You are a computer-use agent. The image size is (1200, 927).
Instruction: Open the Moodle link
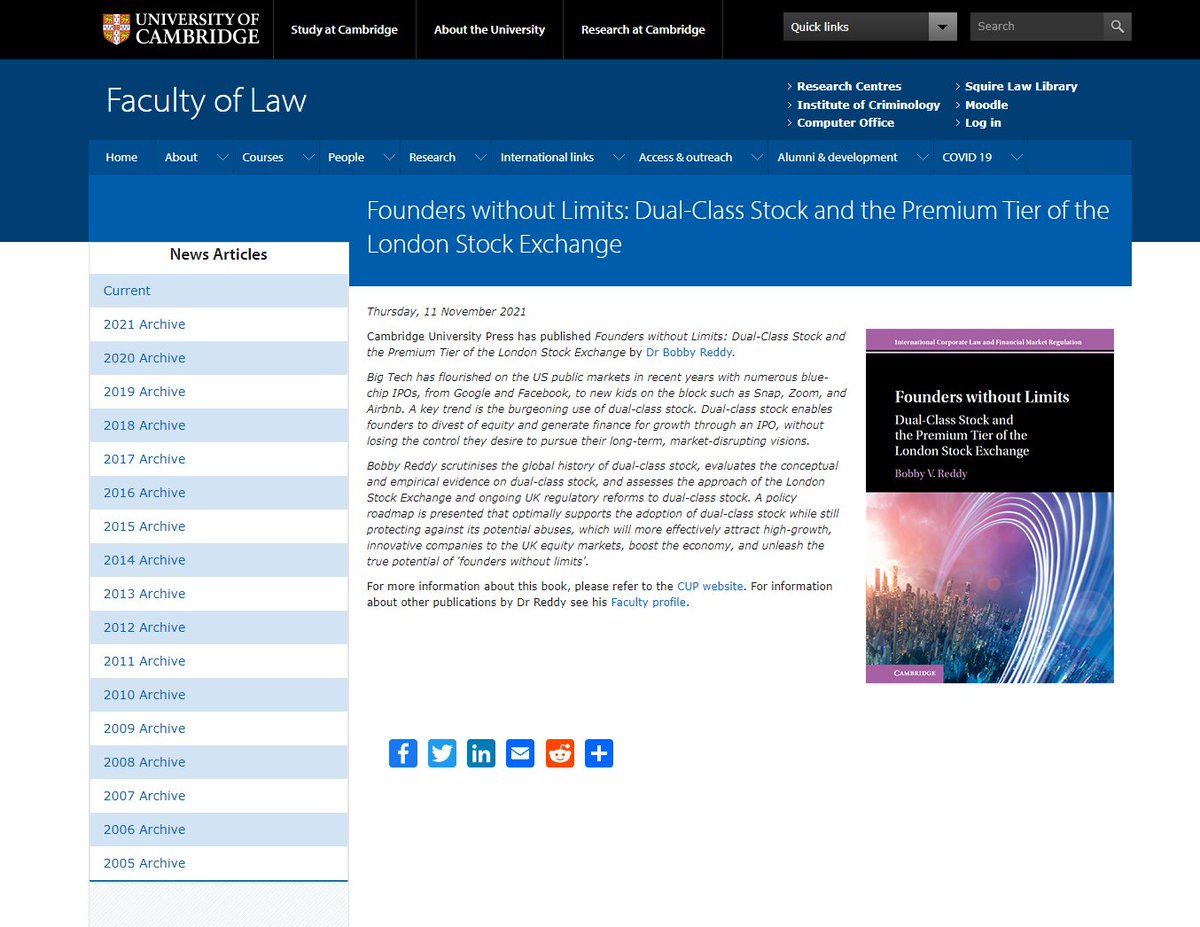click(x=986, y=104)
